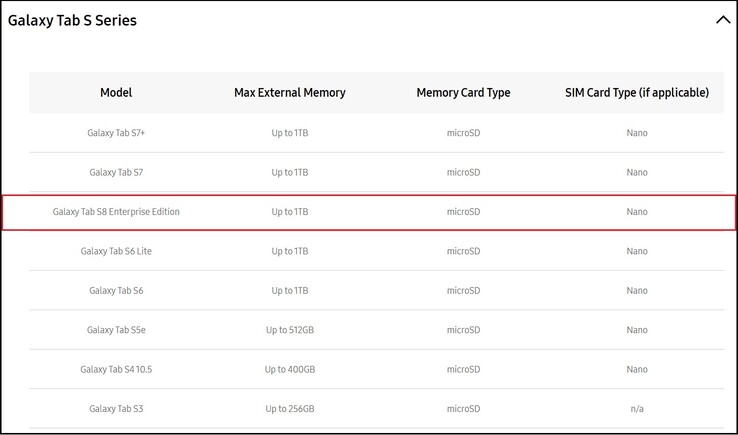738x435 pixels.
Task: Click the Up to 400GB memory cell
Action: [x=290, y=369]
